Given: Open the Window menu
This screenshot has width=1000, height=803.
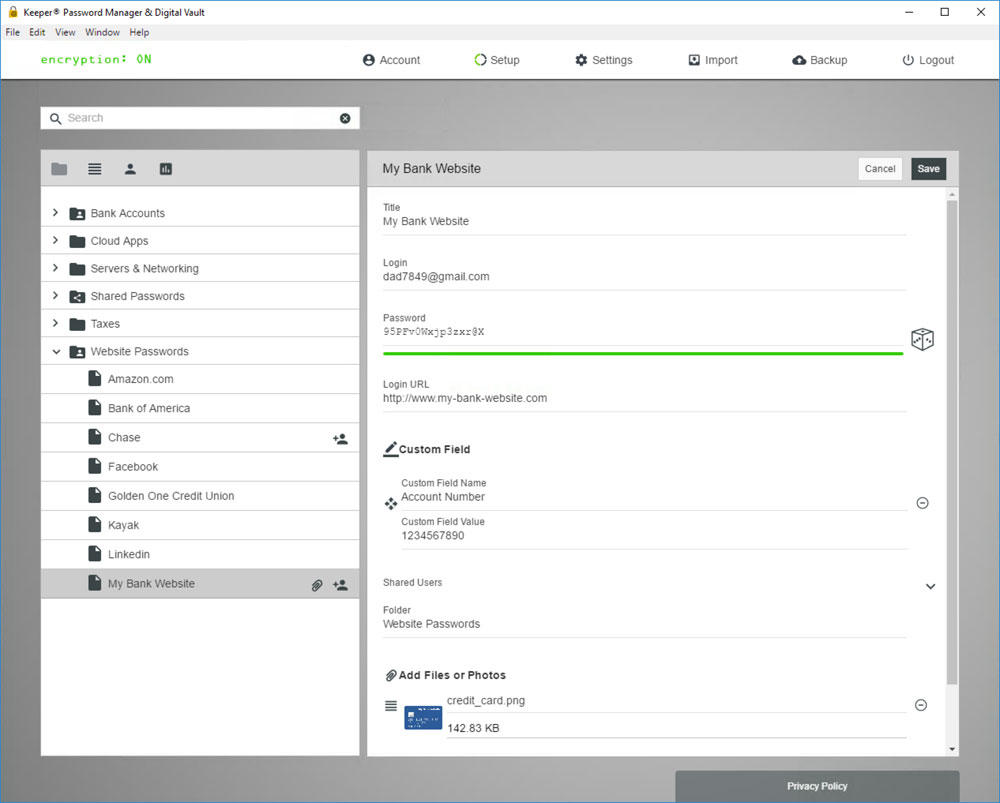Looking at the screenshot, I should [x=102, y=32].
